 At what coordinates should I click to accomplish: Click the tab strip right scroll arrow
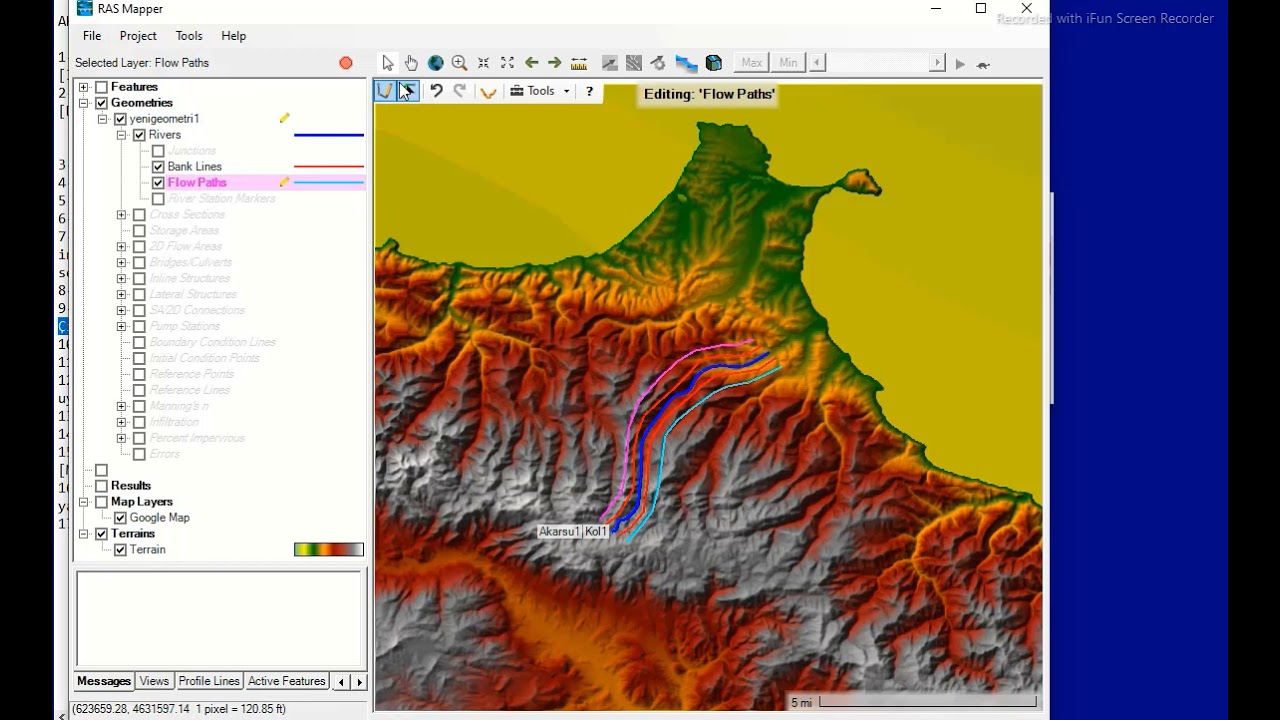(x=359, y=682)
